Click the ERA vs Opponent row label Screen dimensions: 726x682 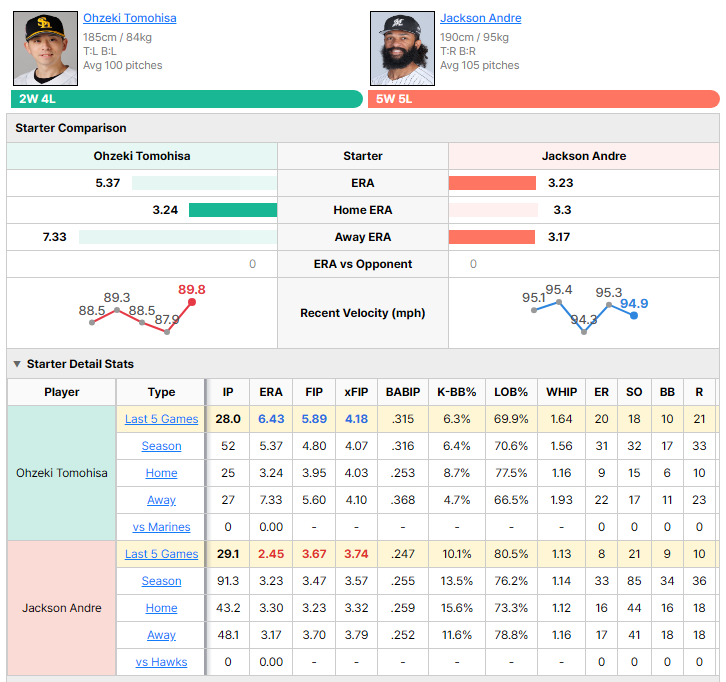coord(363,264)
